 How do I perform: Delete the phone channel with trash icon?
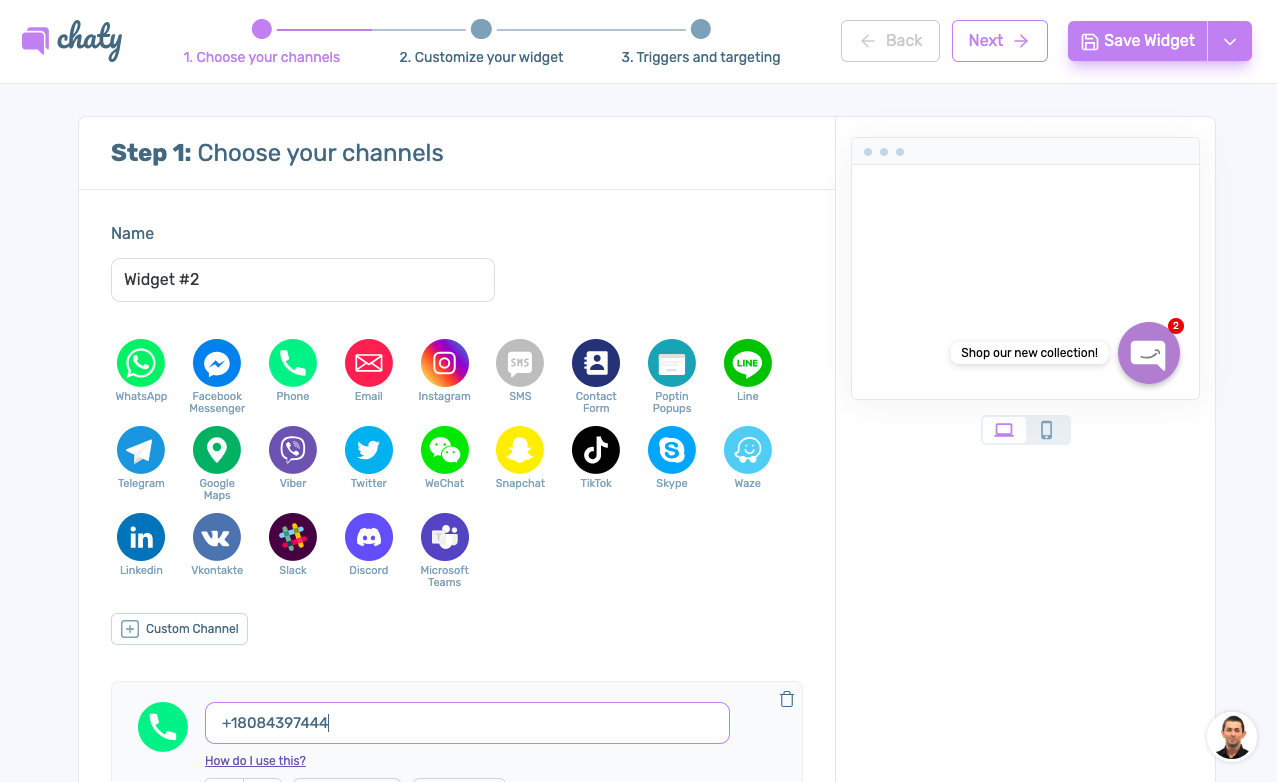[787, 699]
